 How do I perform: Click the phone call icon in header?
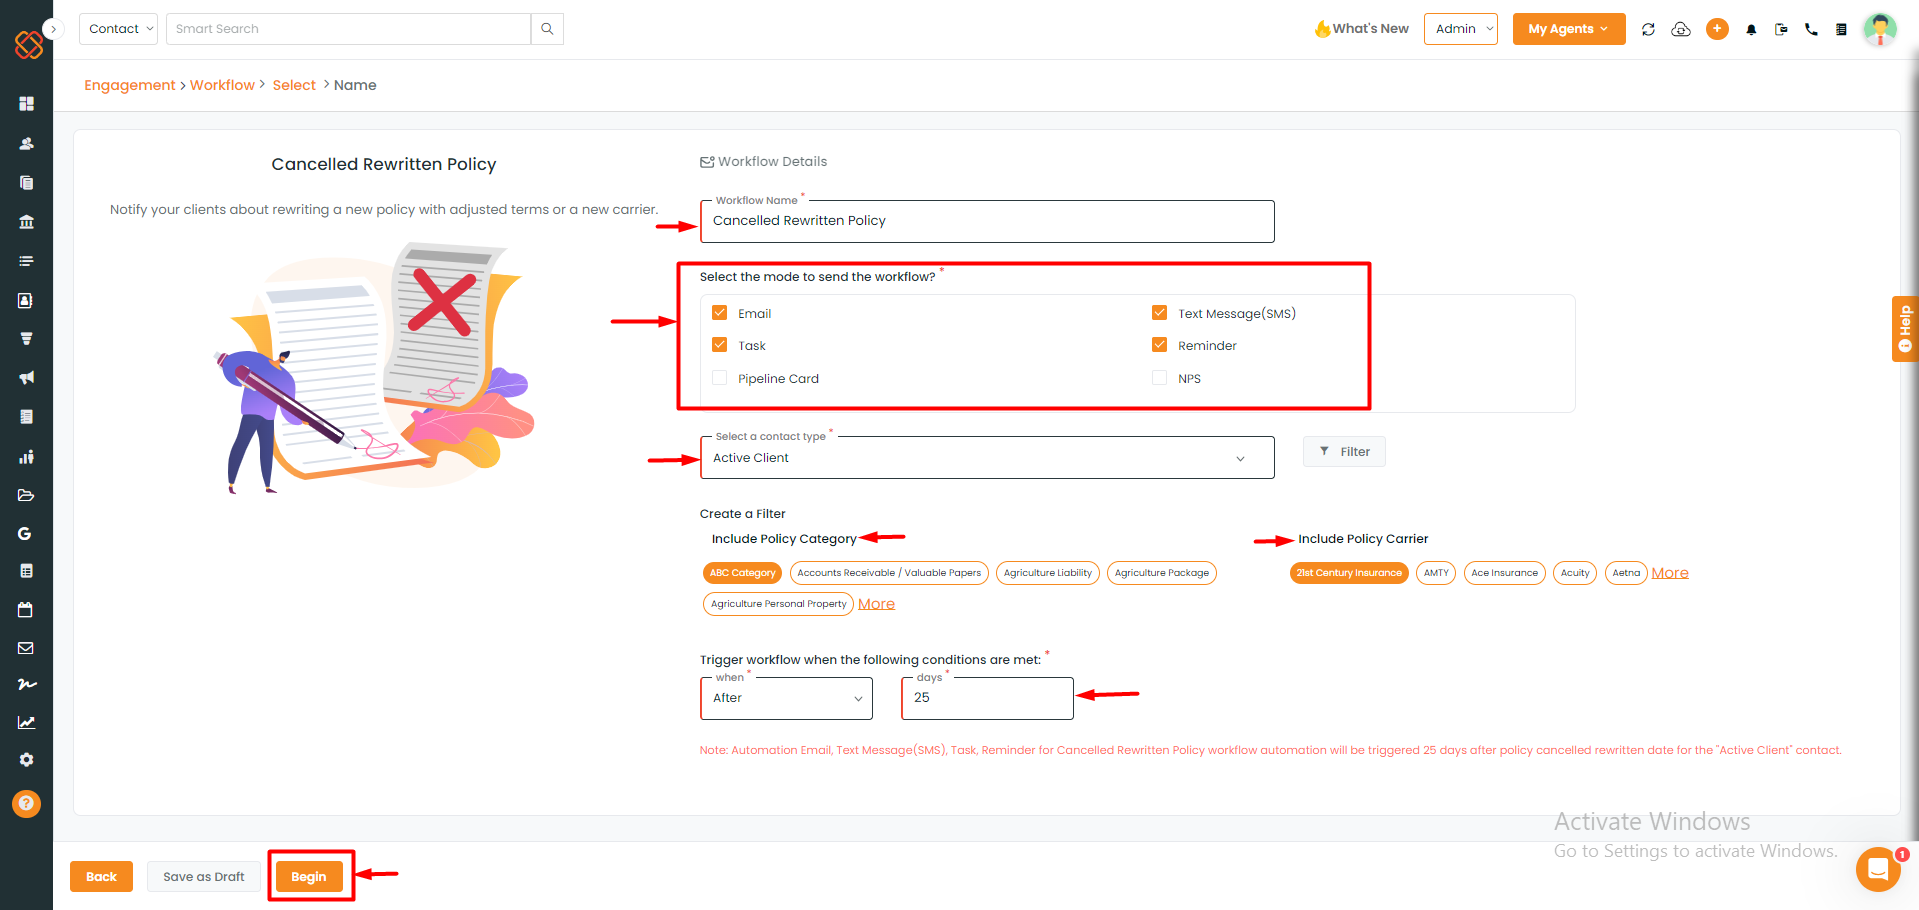tap(1811, 30)
